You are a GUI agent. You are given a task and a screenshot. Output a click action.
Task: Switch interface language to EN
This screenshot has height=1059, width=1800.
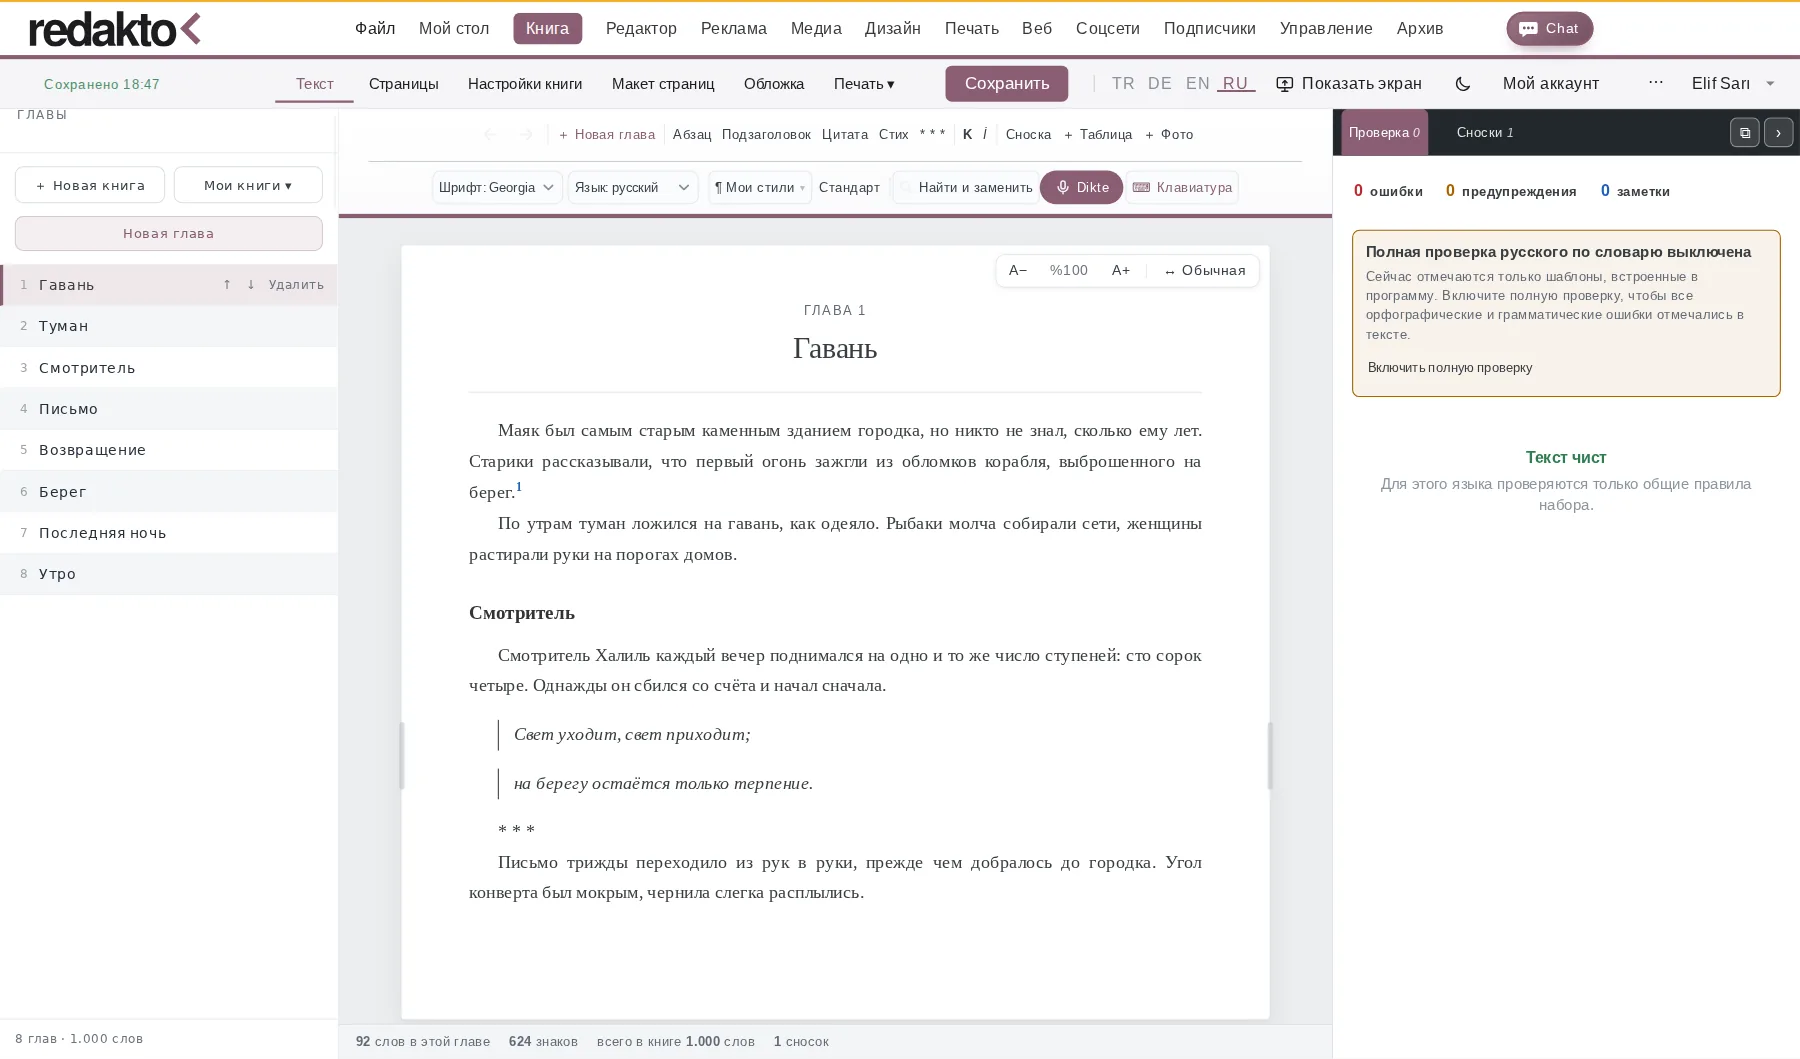pyautogui.click(x=1198, y=84)
